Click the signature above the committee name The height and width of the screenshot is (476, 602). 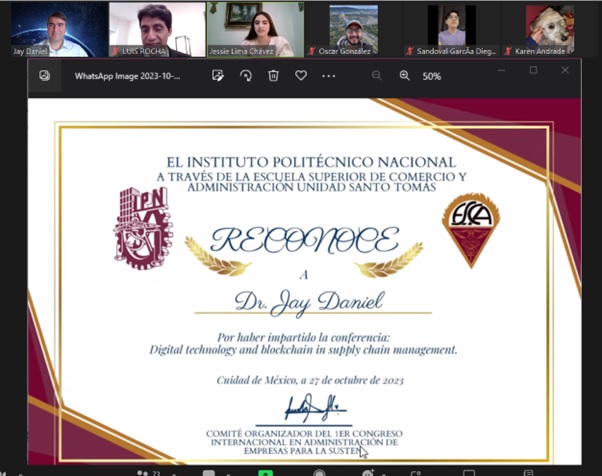coord(316,408)
